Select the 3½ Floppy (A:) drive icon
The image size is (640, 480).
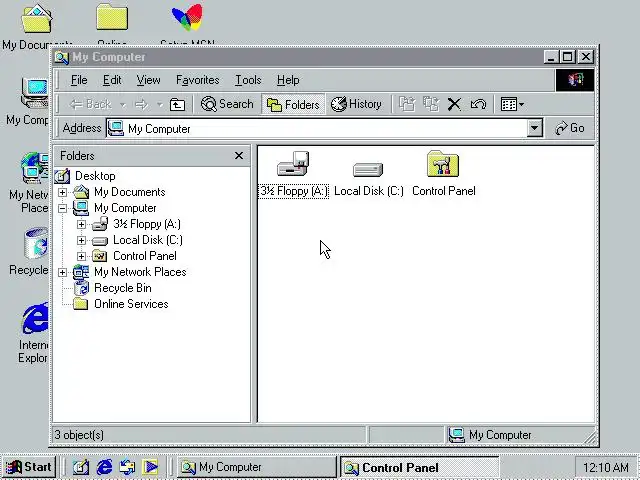[x=293, y=164]
